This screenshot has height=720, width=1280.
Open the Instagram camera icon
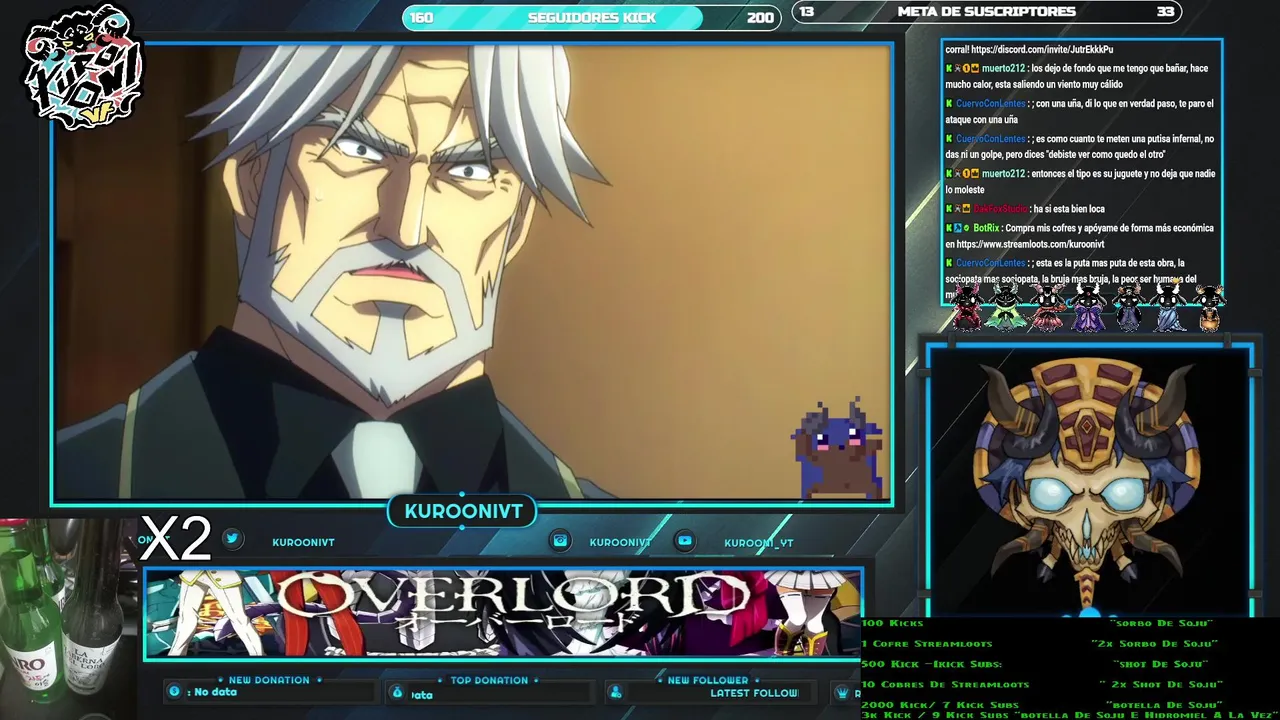[x=560, y=541]
